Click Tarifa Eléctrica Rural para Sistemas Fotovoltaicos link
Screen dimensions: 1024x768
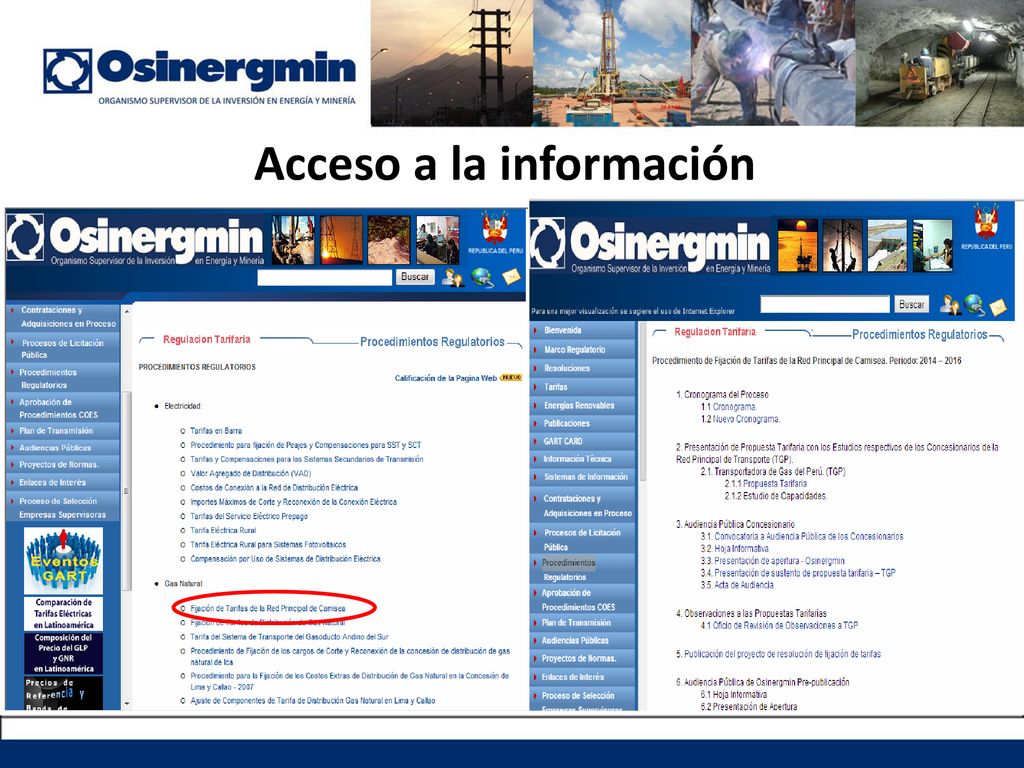point(268,545)
